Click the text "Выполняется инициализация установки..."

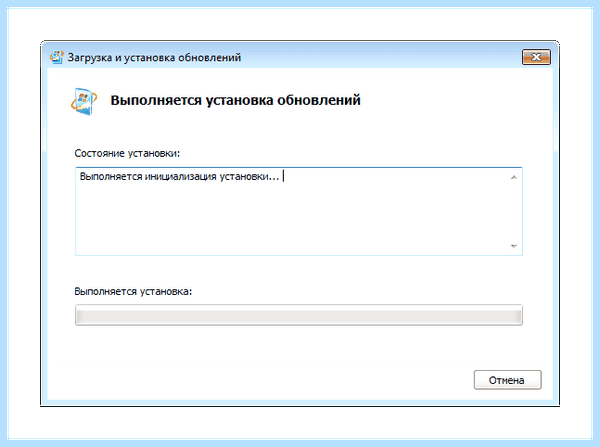point(179,176)
